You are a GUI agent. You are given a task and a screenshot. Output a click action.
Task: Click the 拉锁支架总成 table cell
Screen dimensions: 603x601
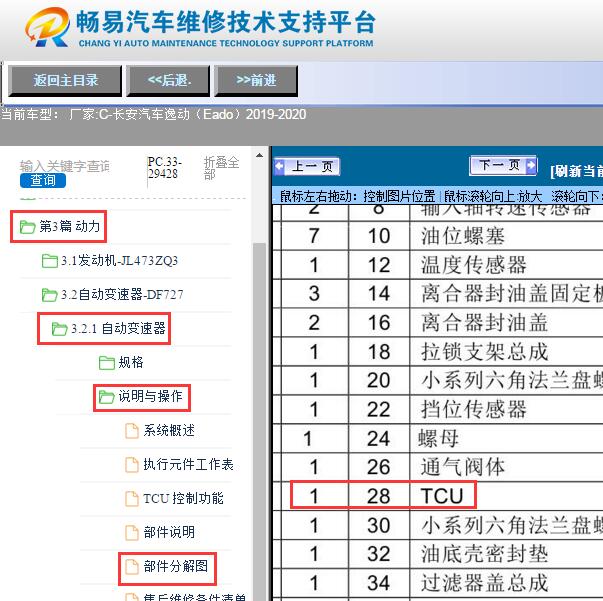[x=484, y=351]
